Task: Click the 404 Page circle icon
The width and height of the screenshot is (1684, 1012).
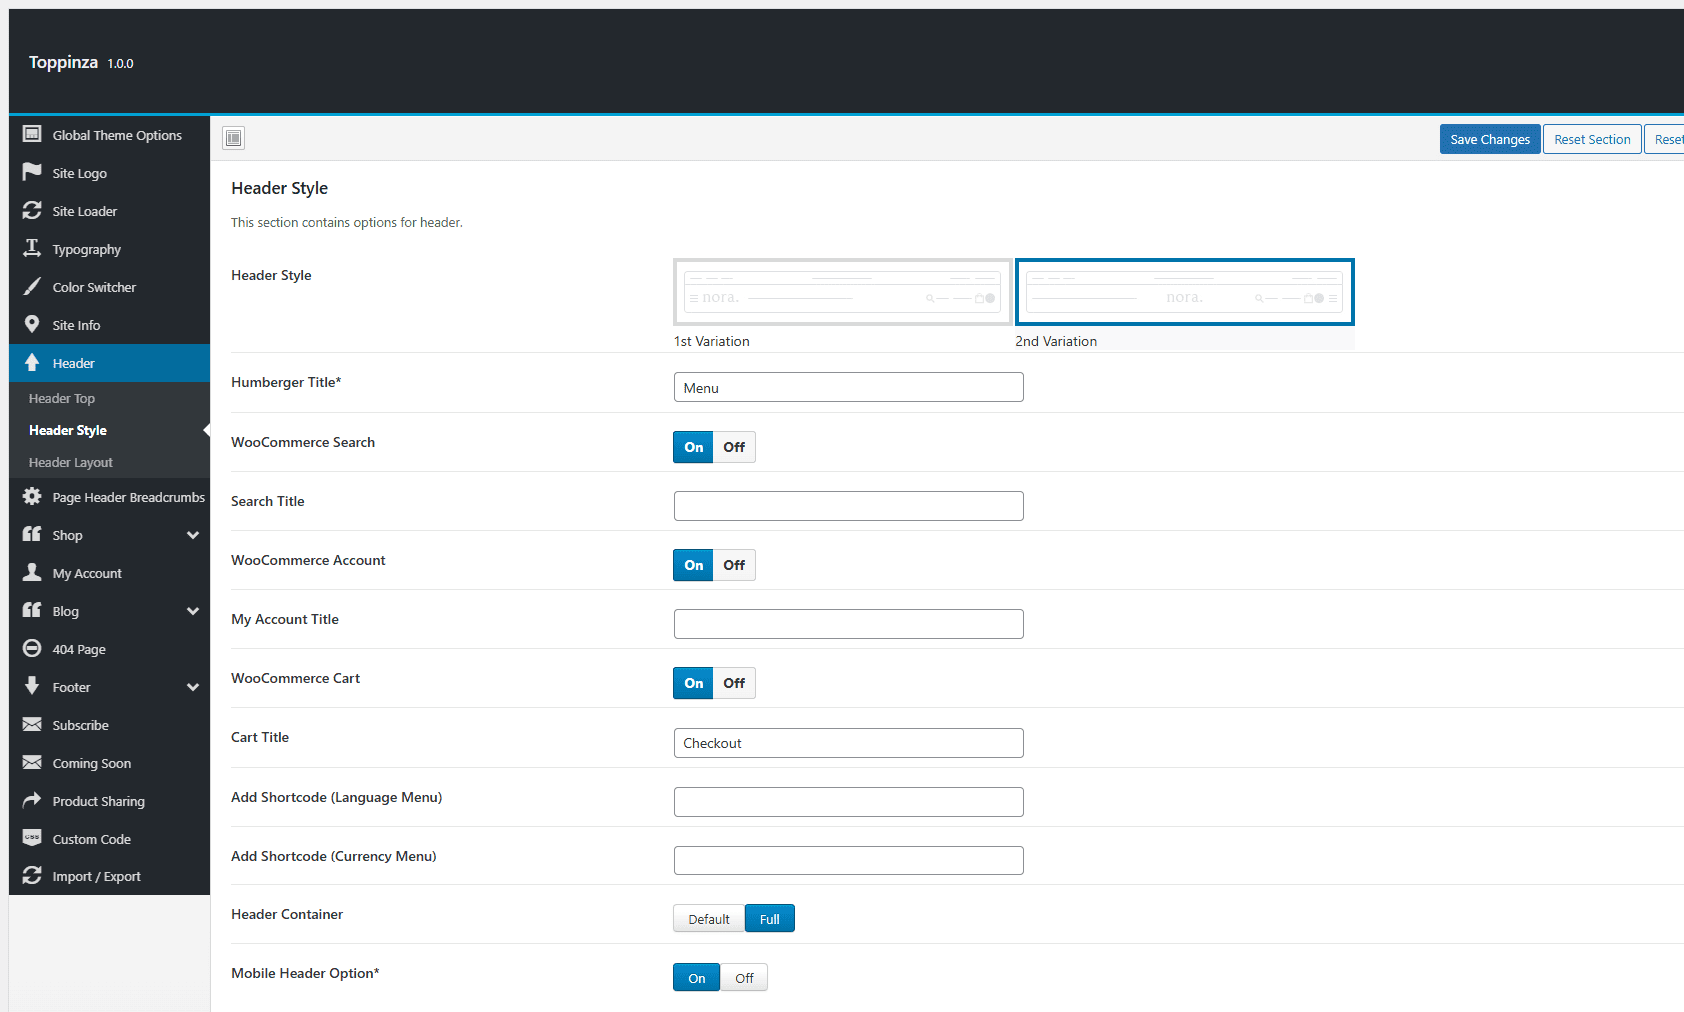Action: click(x=32, y=648)
